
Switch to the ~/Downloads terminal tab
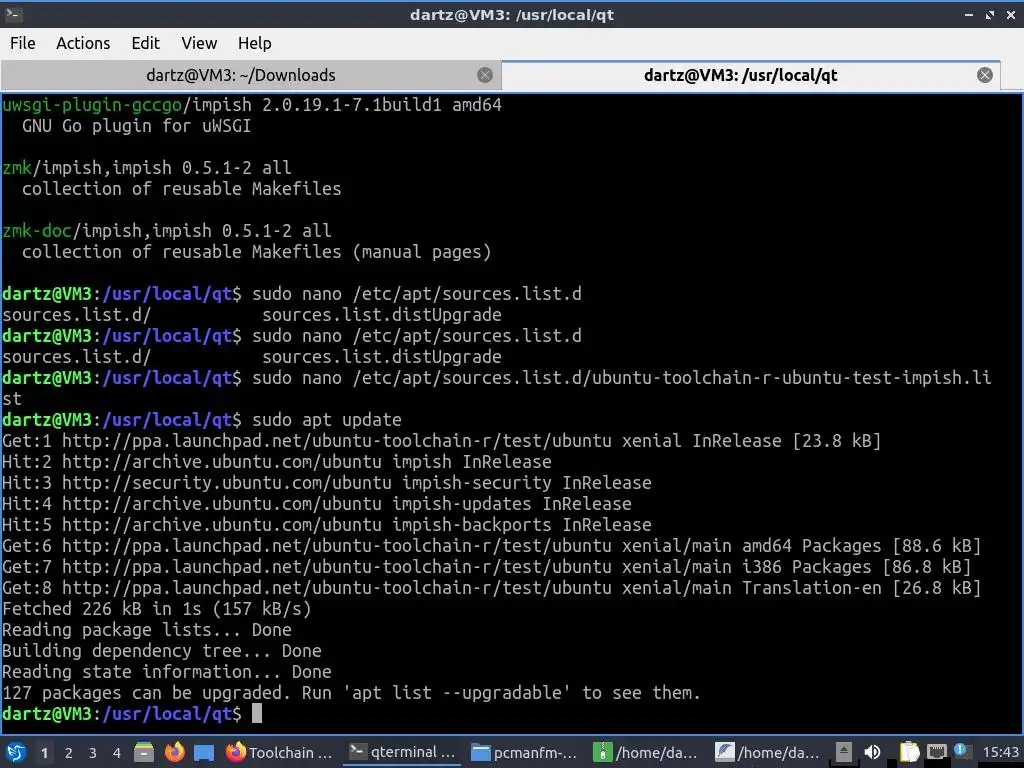coord(240,75)
